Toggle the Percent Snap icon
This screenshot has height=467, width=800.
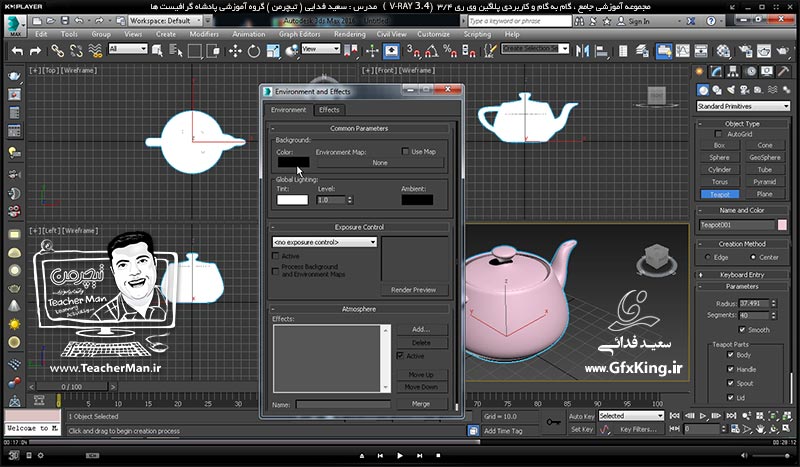point(450,51)
